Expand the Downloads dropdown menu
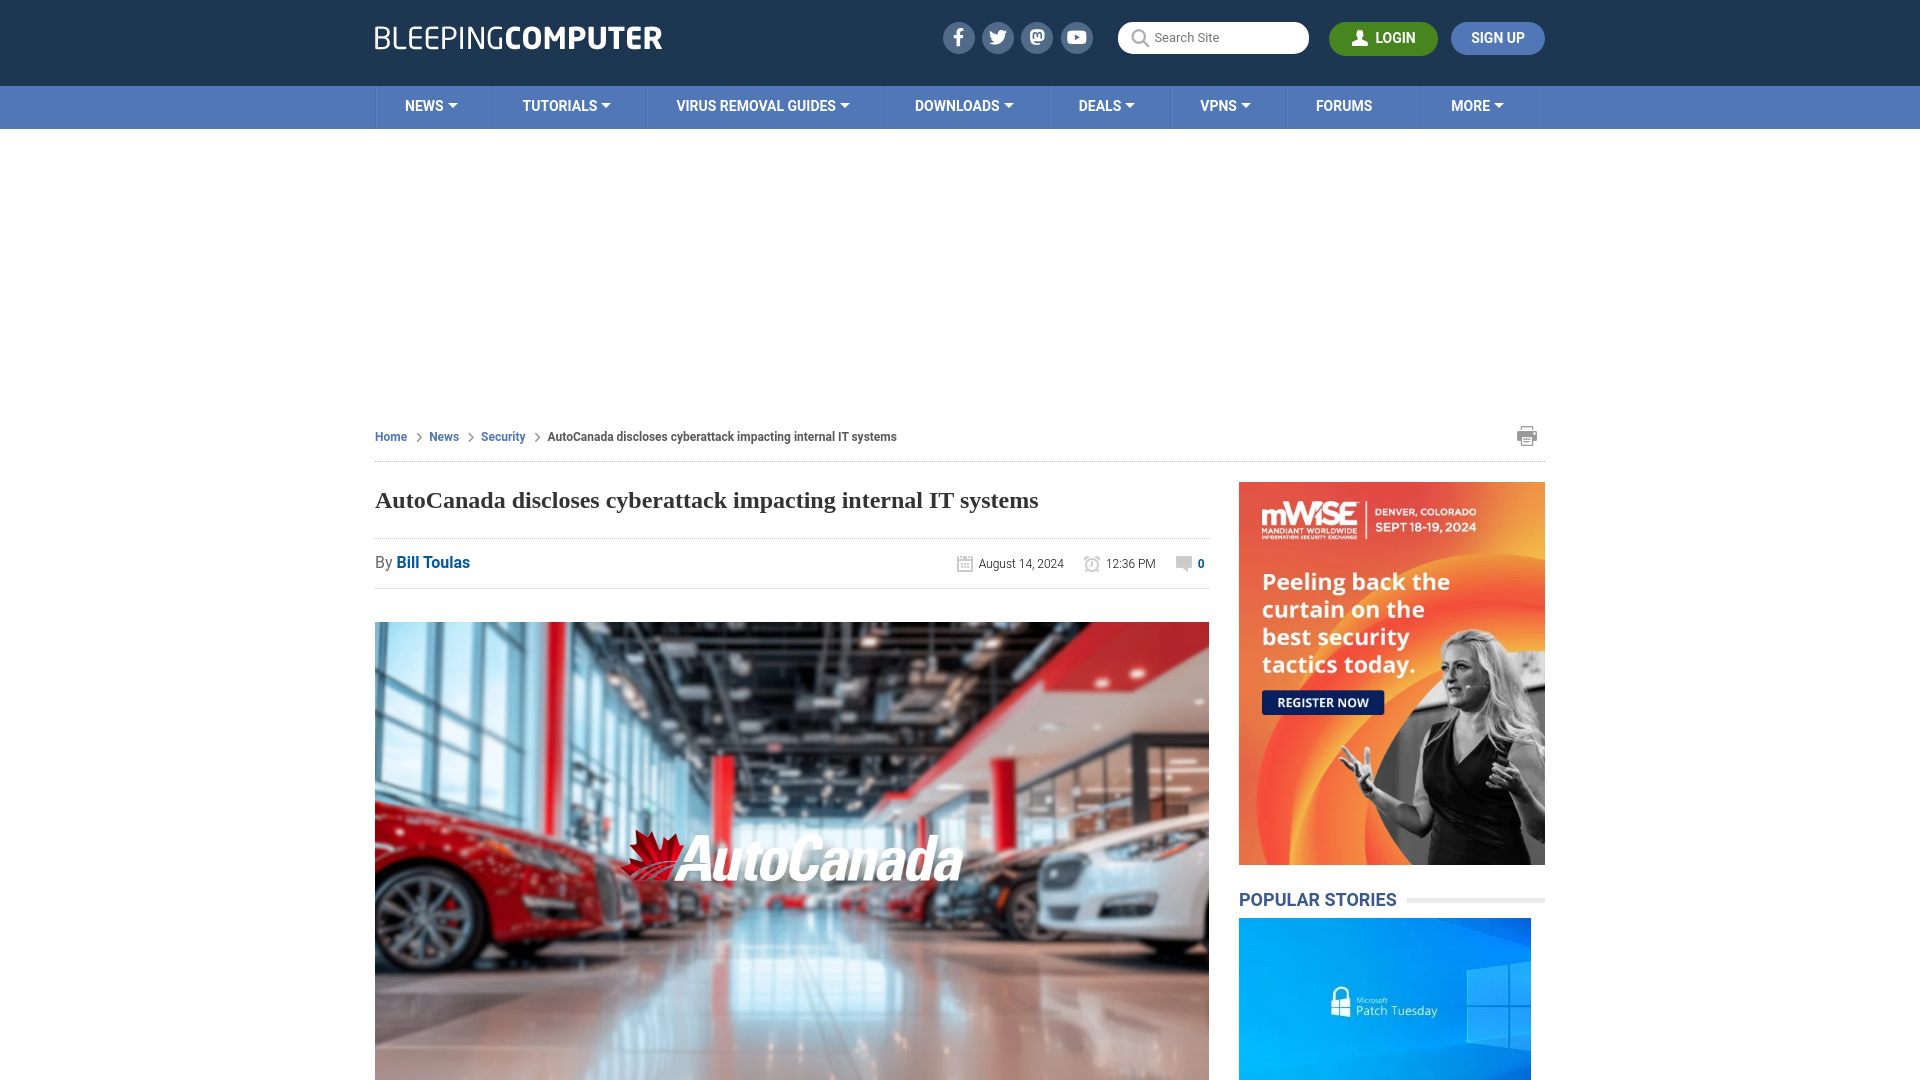This screenshot has height=1080, width=1920. tap(964, 106)
